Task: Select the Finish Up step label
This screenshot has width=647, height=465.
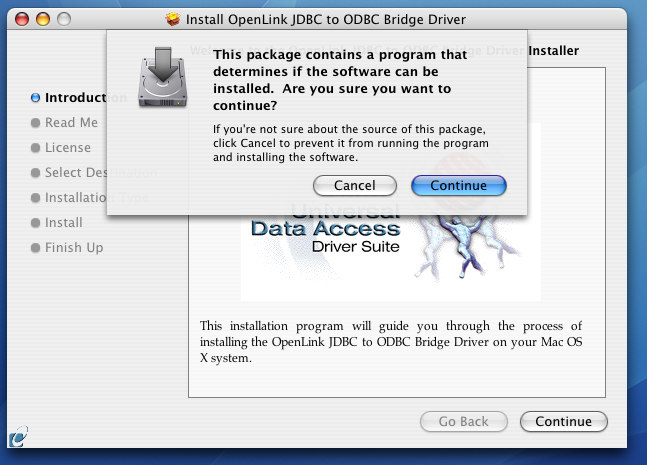Action: coord(74,248)
